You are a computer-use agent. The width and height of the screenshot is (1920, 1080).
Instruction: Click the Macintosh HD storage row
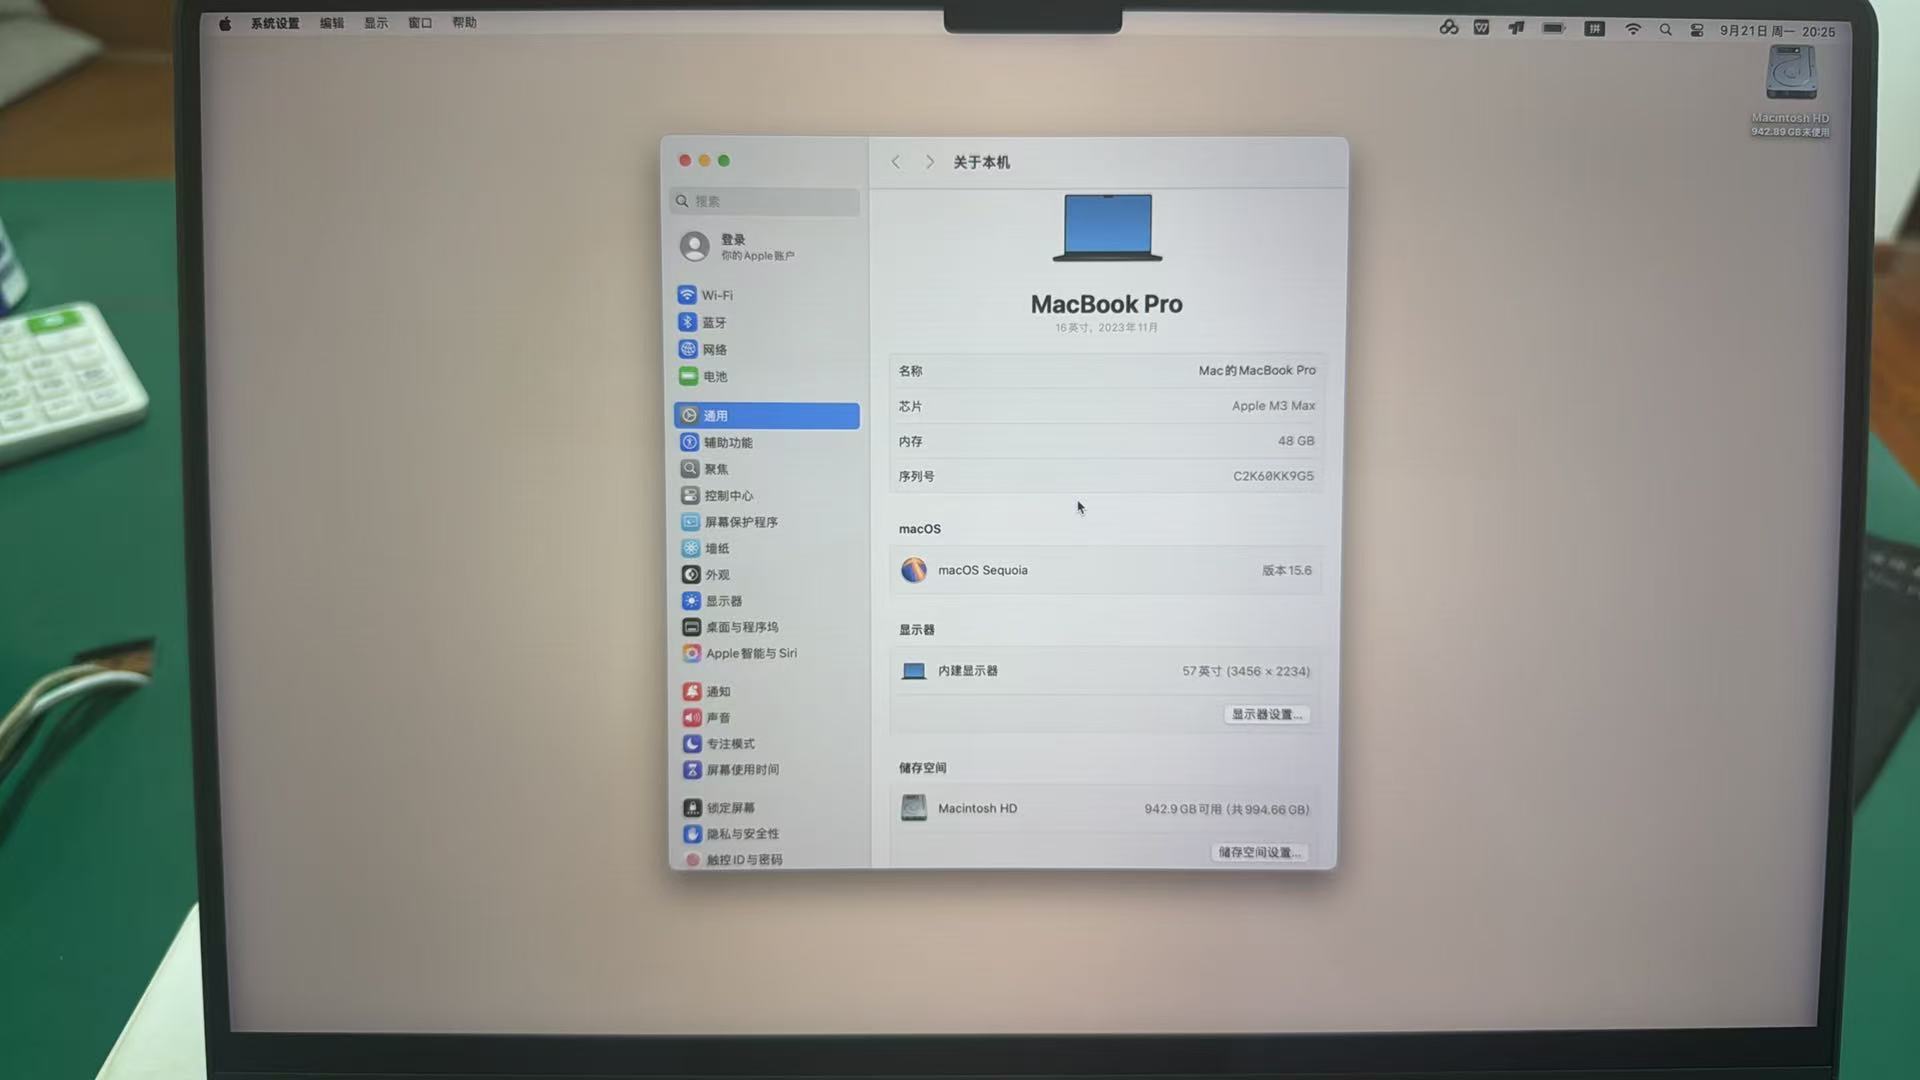tap(1106, 808)
